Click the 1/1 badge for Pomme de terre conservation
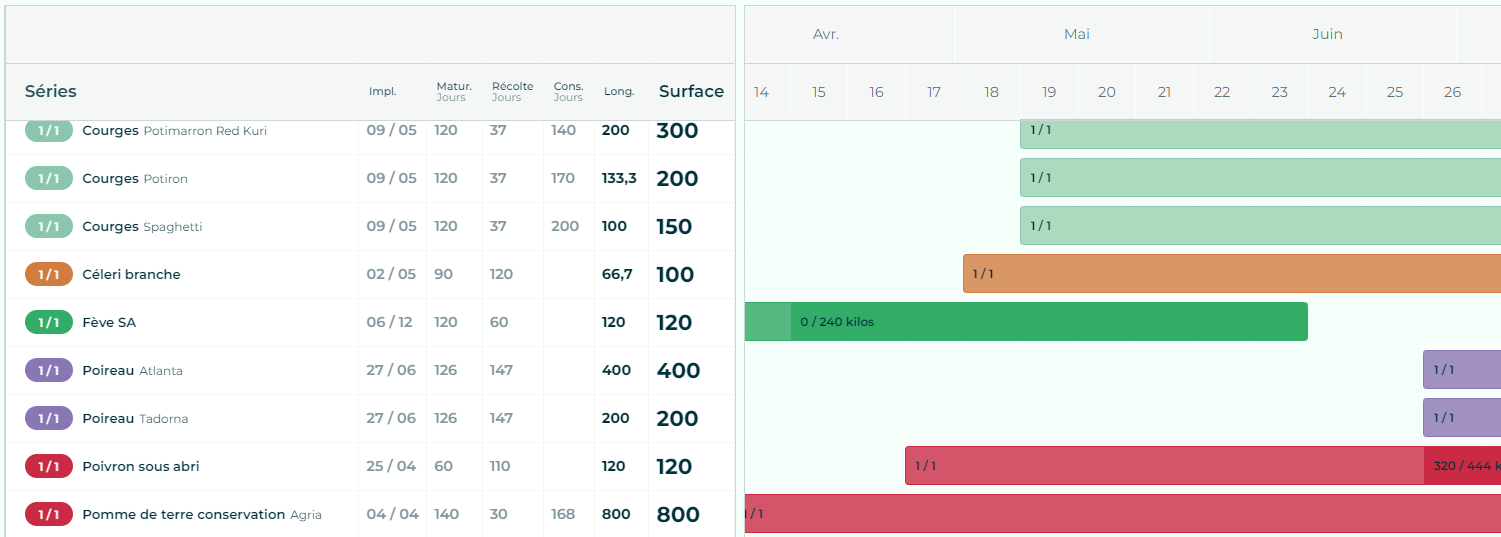 click(x=48, y=514)
